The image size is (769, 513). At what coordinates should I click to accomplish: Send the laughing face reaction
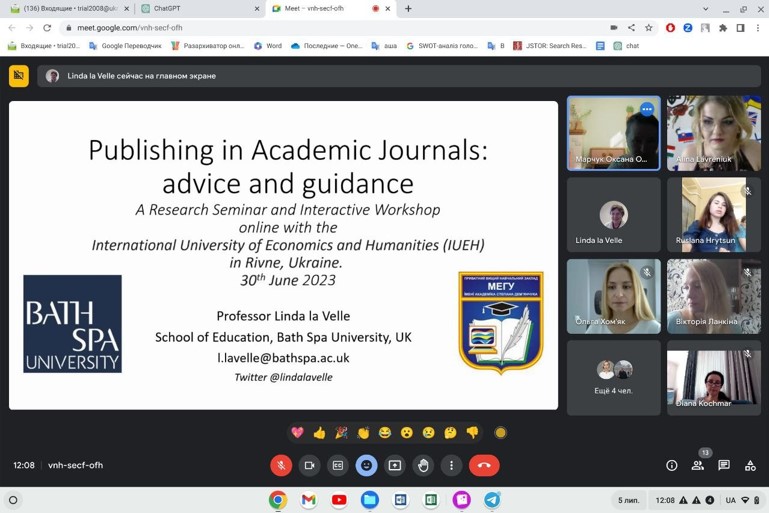385,433
